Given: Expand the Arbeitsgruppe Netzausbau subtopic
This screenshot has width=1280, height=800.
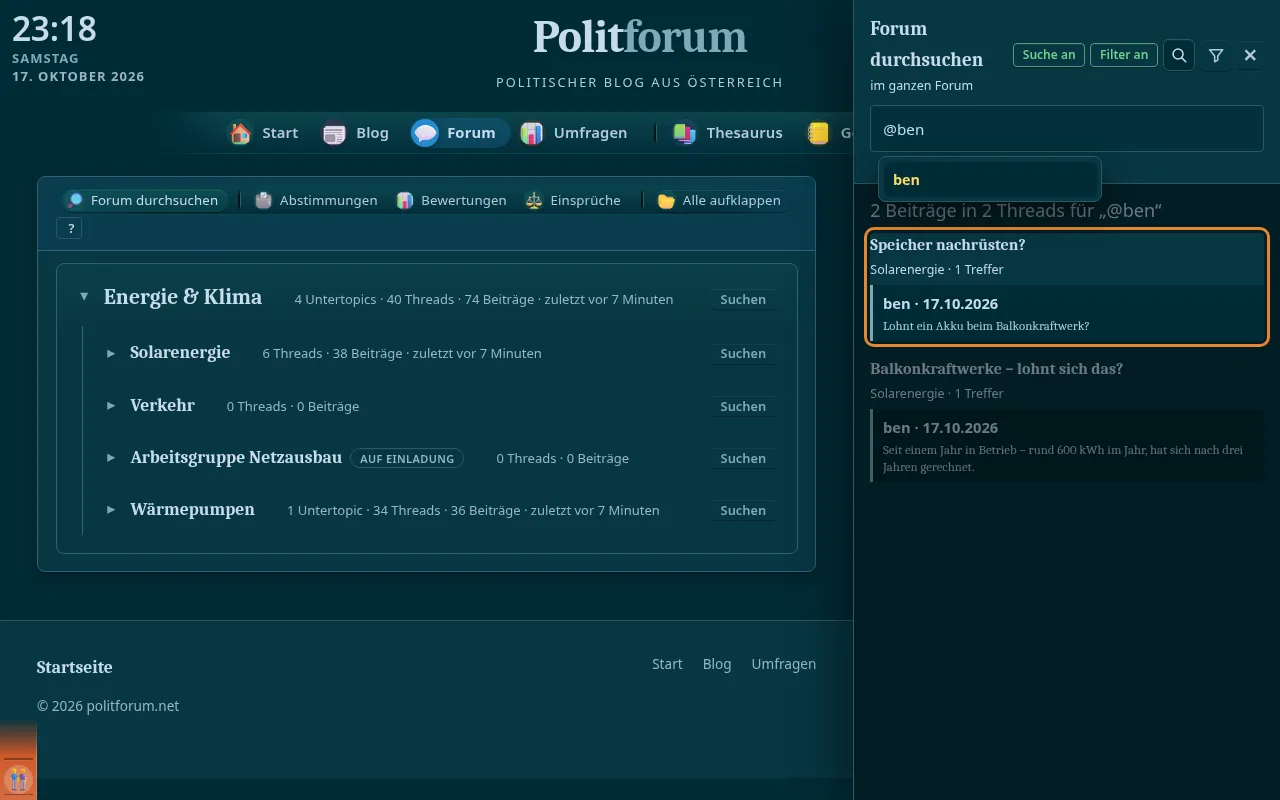Looking at the screenshot, I should [x=111, y=458].
